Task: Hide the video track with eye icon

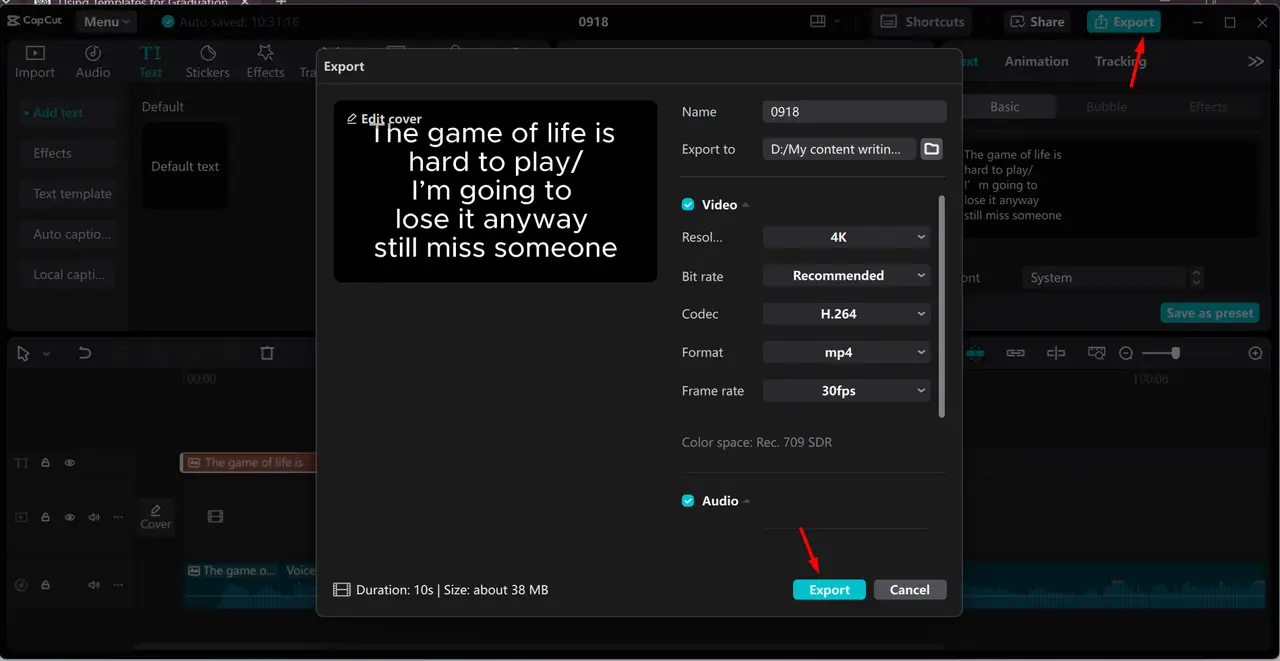Action: [70, 517]
